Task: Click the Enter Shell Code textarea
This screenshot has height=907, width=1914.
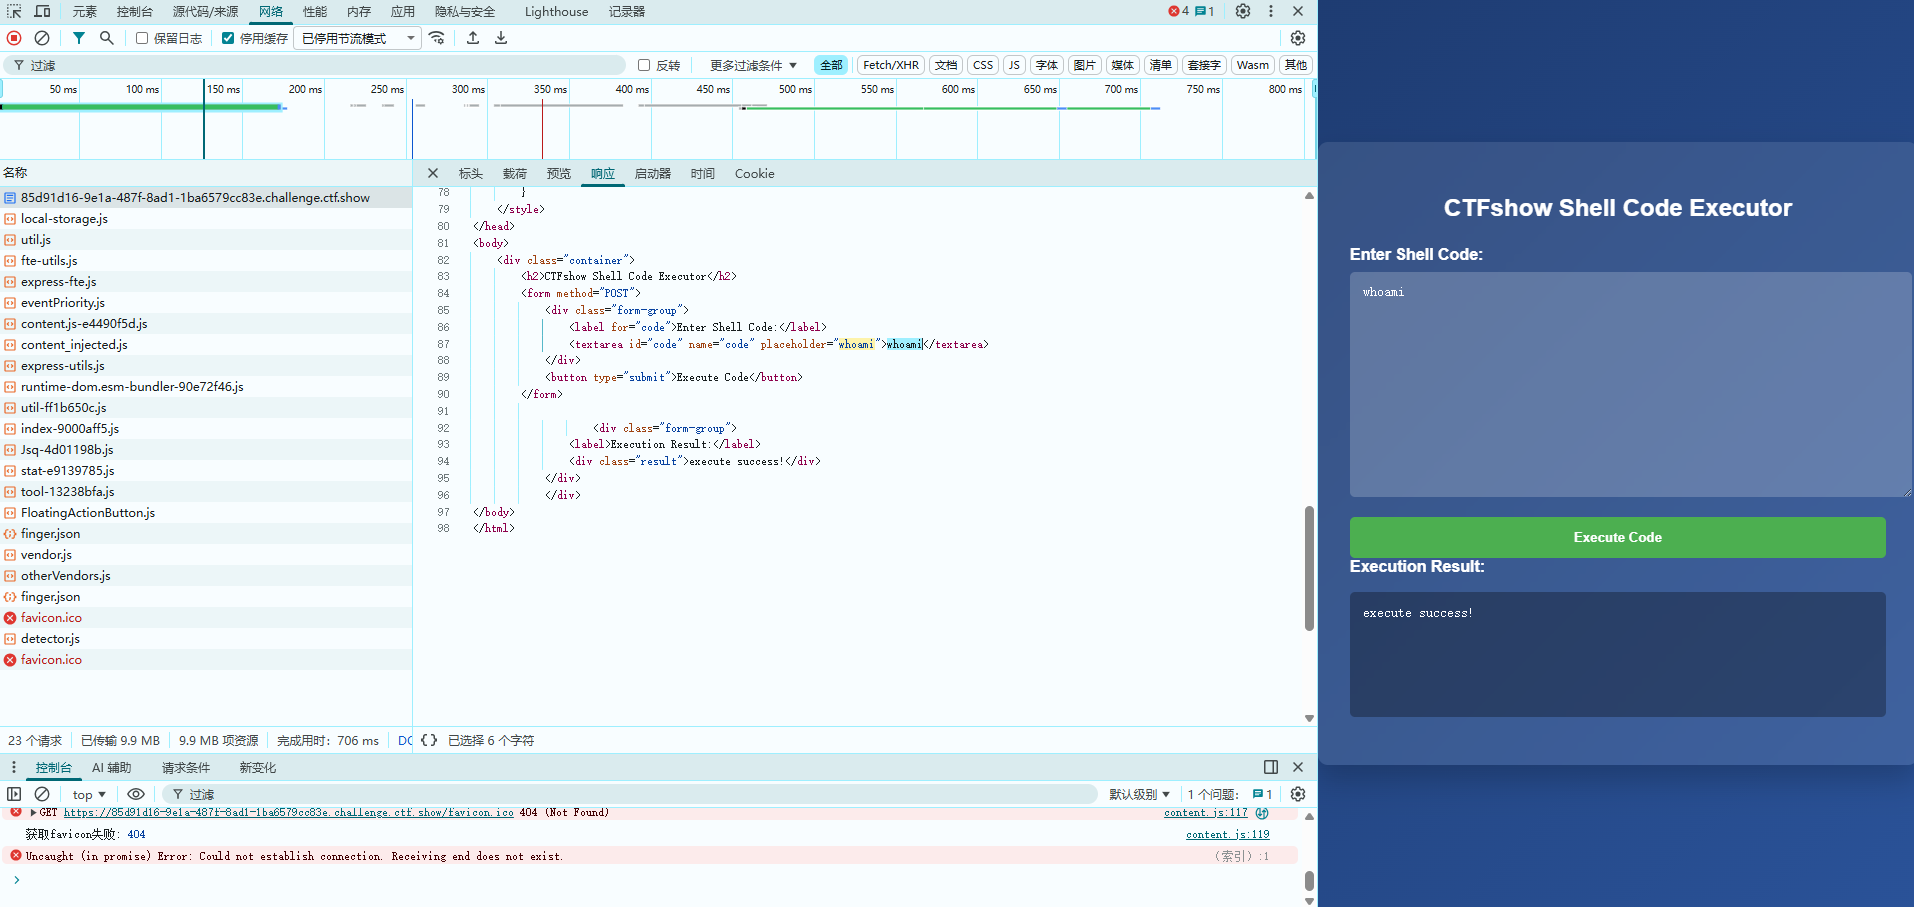Action: (1630, 384)
